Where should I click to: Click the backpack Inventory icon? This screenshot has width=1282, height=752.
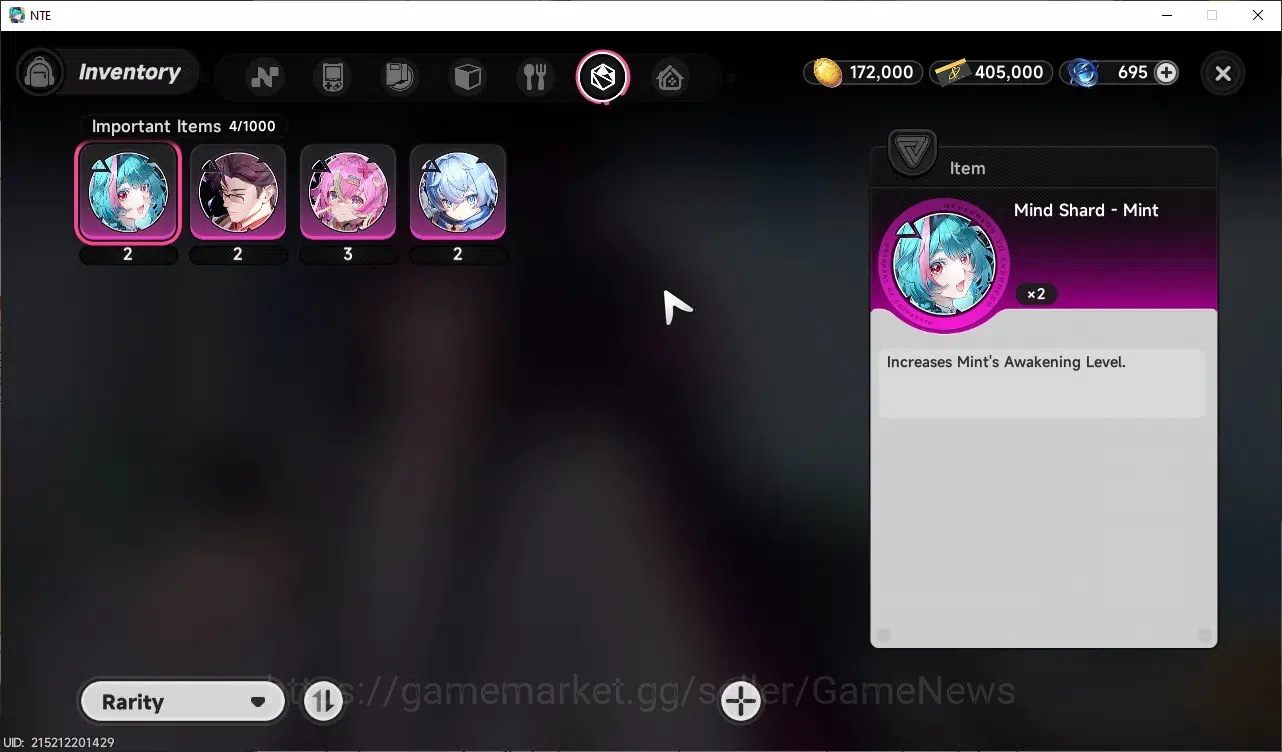pyautogui.click(x=40, y=73)
